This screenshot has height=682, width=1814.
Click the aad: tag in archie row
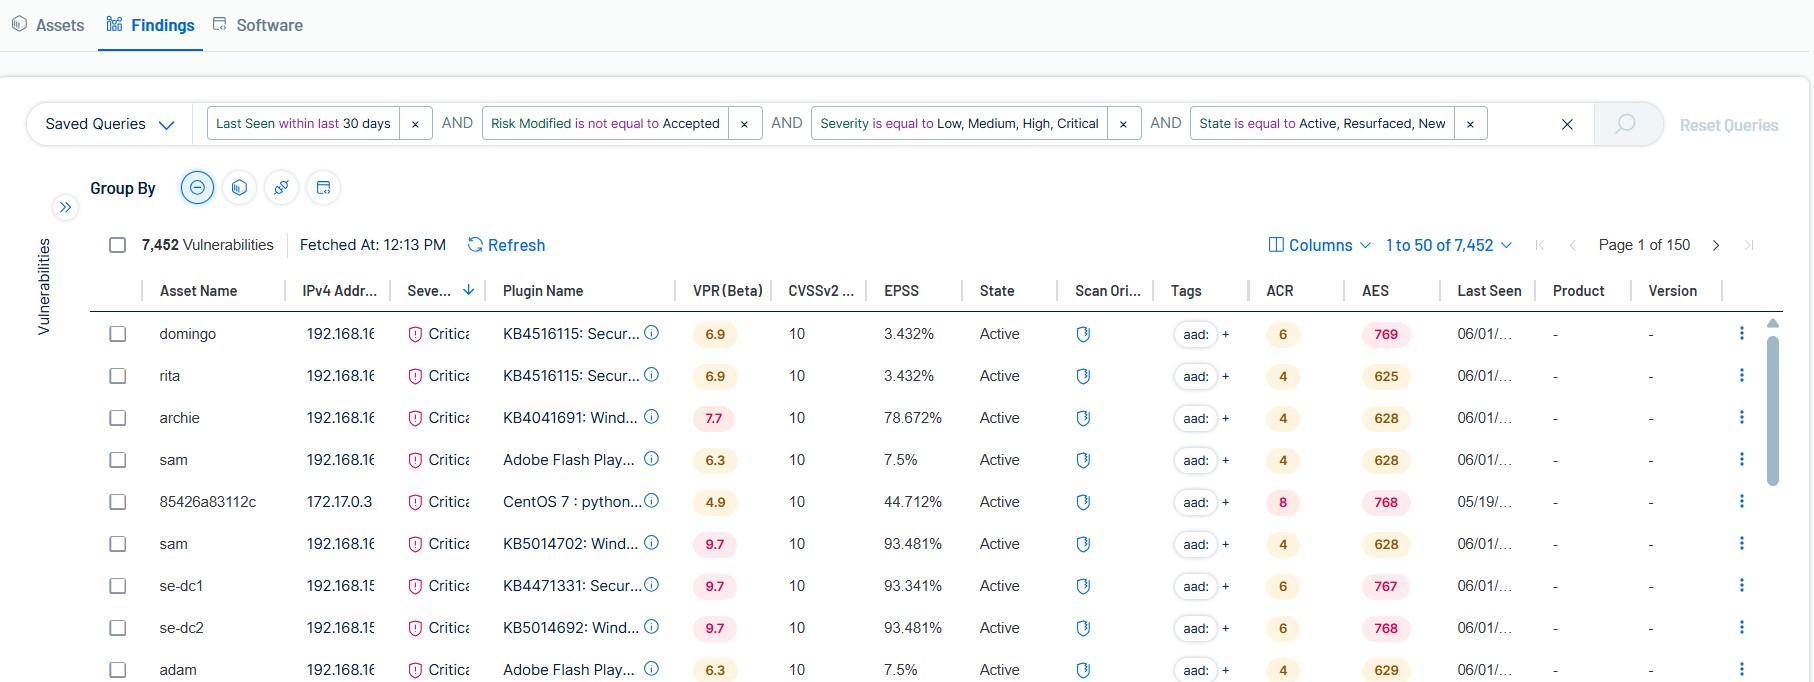[x=1195, y=418]
